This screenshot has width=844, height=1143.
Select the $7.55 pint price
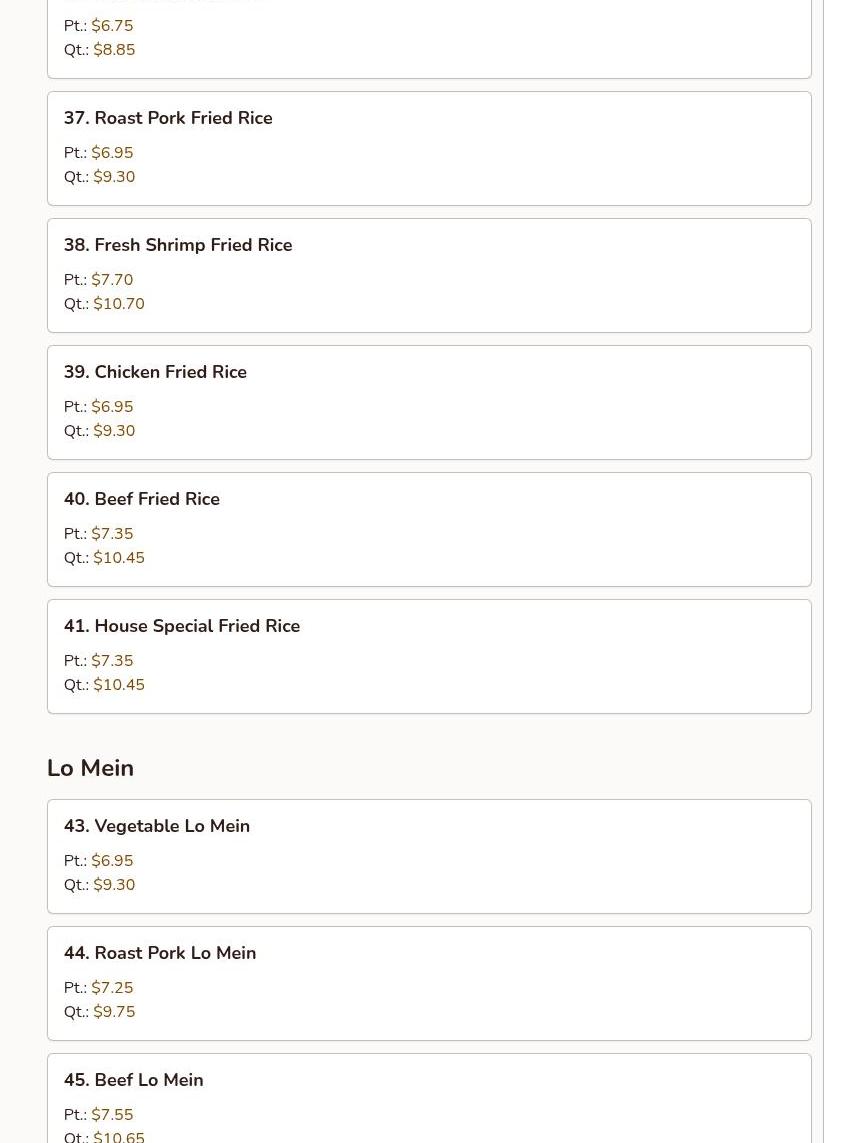click(x=112, y=1115)
